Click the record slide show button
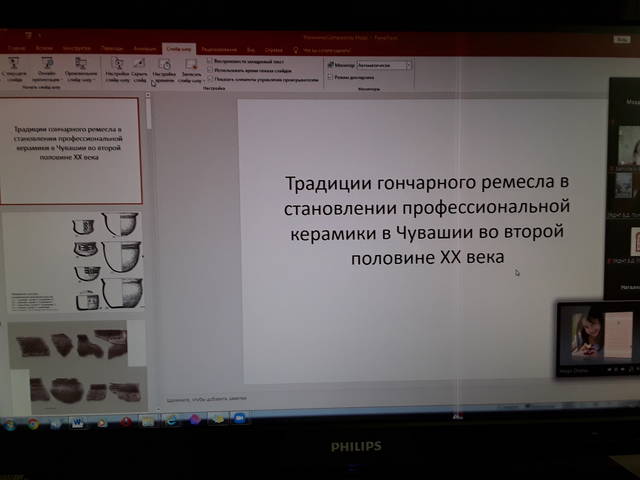Image resolution: width=640 pixels, height=480 pixels. pyautogui.click(x=191, y=70)
